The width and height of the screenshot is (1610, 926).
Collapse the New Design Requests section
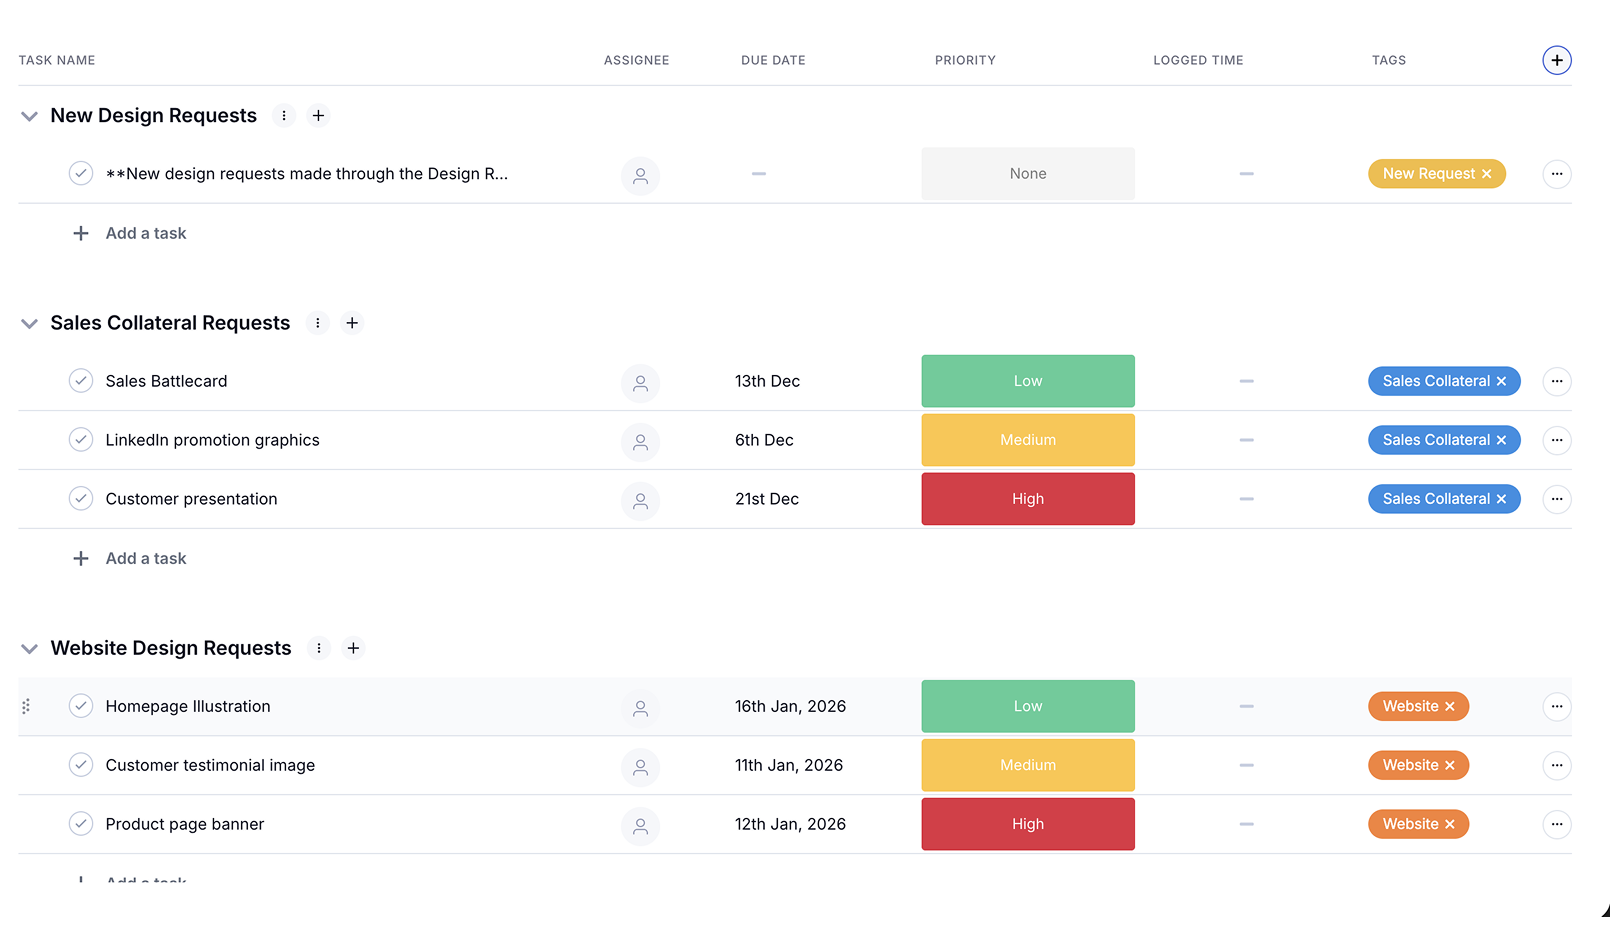[x=30, y=116]
